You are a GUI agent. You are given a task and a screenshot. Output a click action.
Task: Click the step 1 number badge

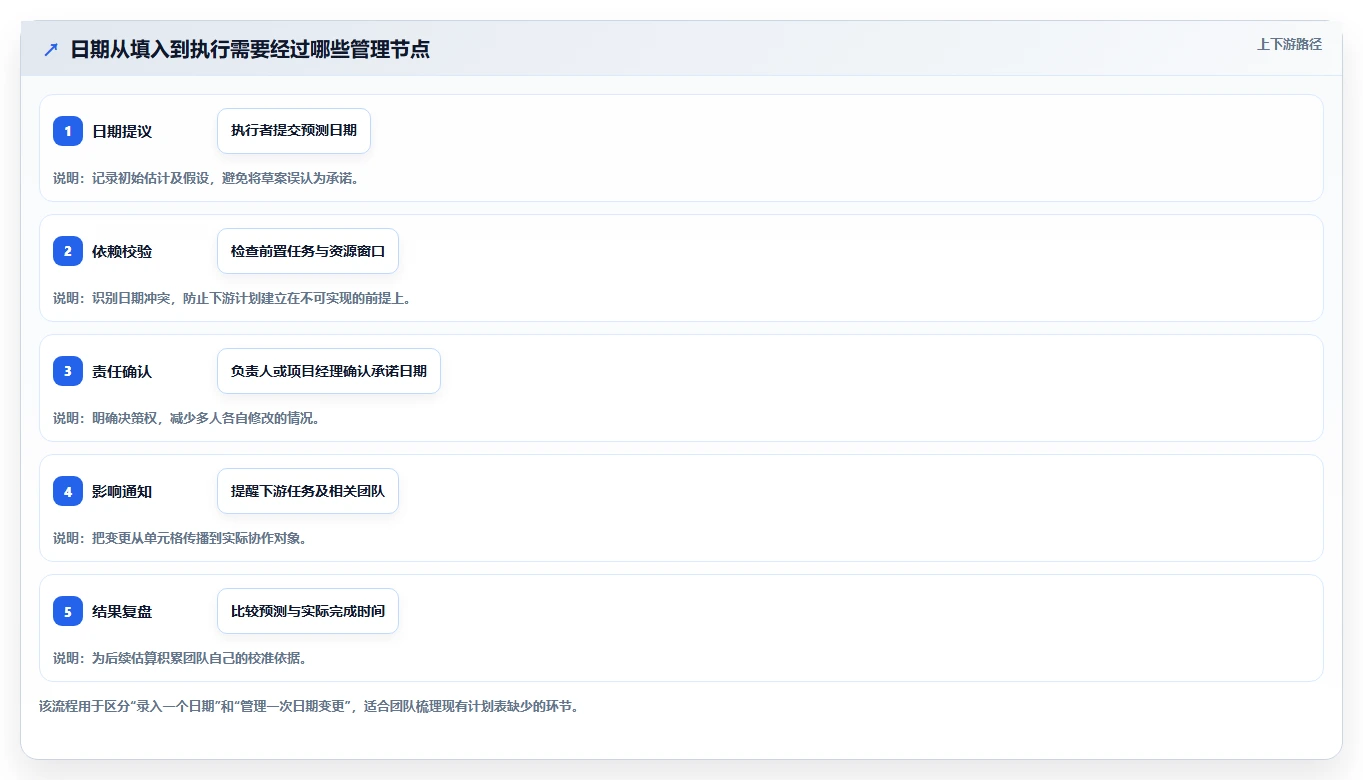click(x=68, y=131)
